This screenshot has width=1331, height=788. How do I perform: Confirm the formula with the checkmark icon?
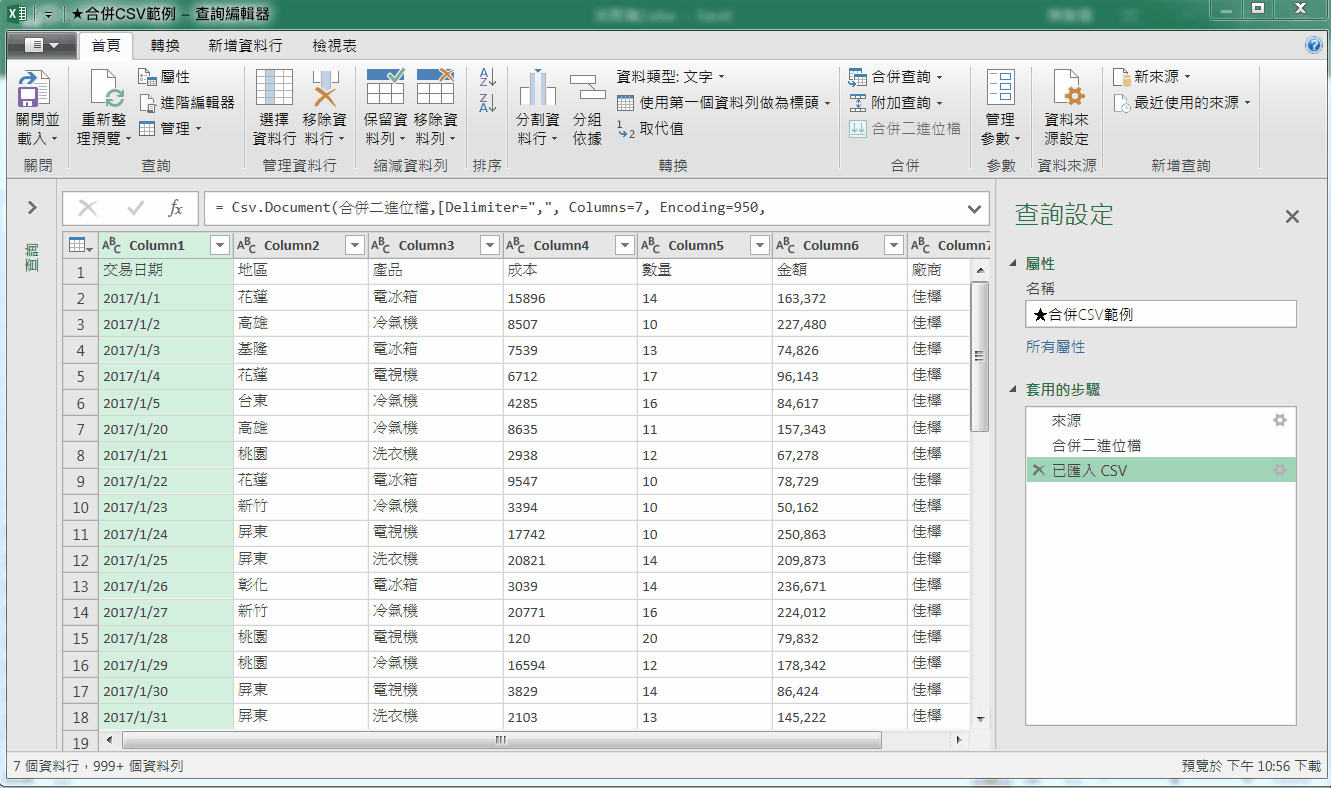click(136, 209)
